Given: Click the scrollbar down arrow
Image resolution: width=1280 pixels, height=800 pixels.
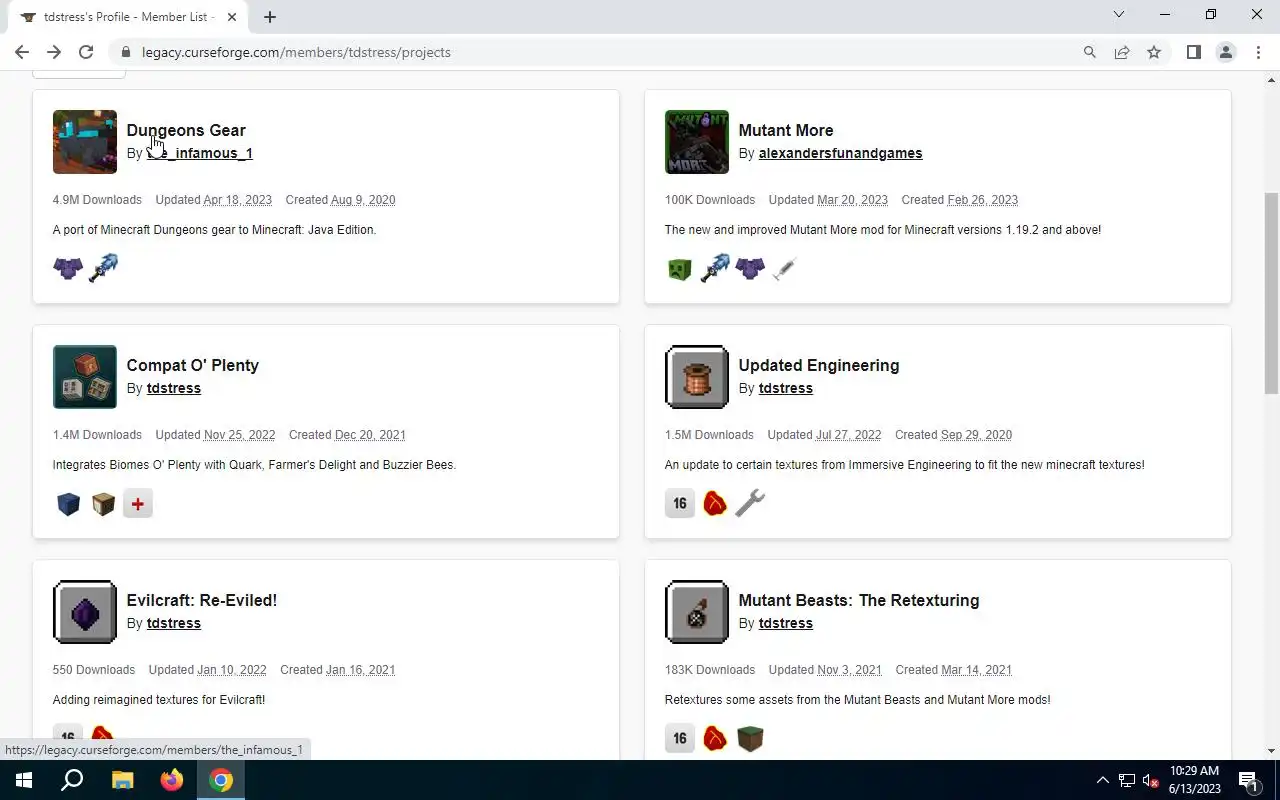Looking at the screenshot, I should (x=1272, y=751).
